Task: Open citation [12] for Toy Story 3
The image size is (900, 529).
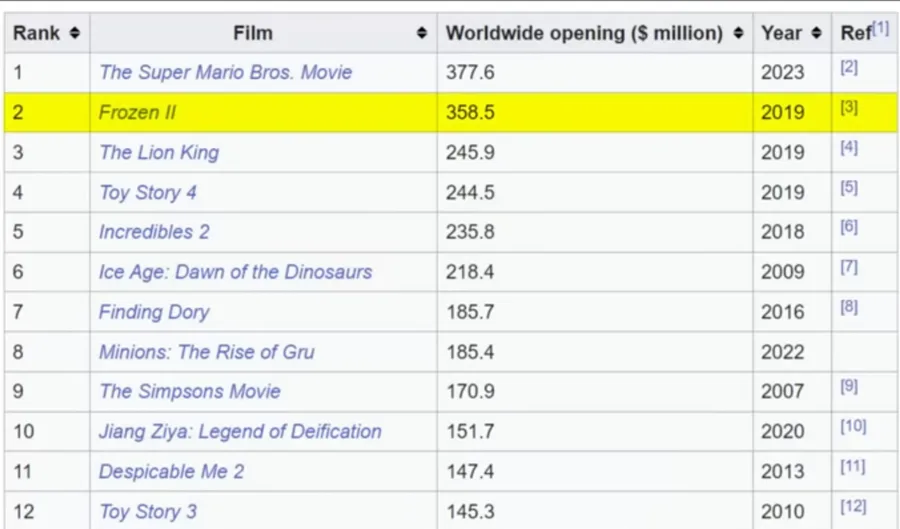Action: (853, 506)
